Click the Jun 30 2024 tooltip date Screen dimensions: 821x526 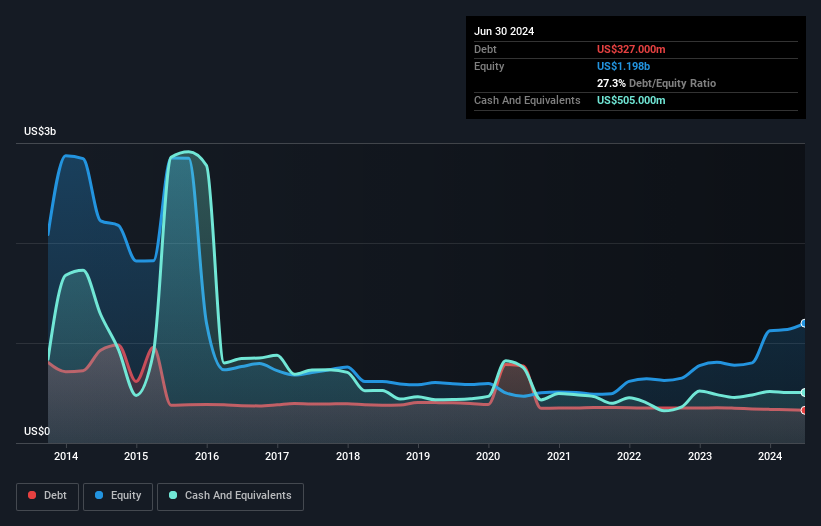pyautogui.click(x=504, y=31)
